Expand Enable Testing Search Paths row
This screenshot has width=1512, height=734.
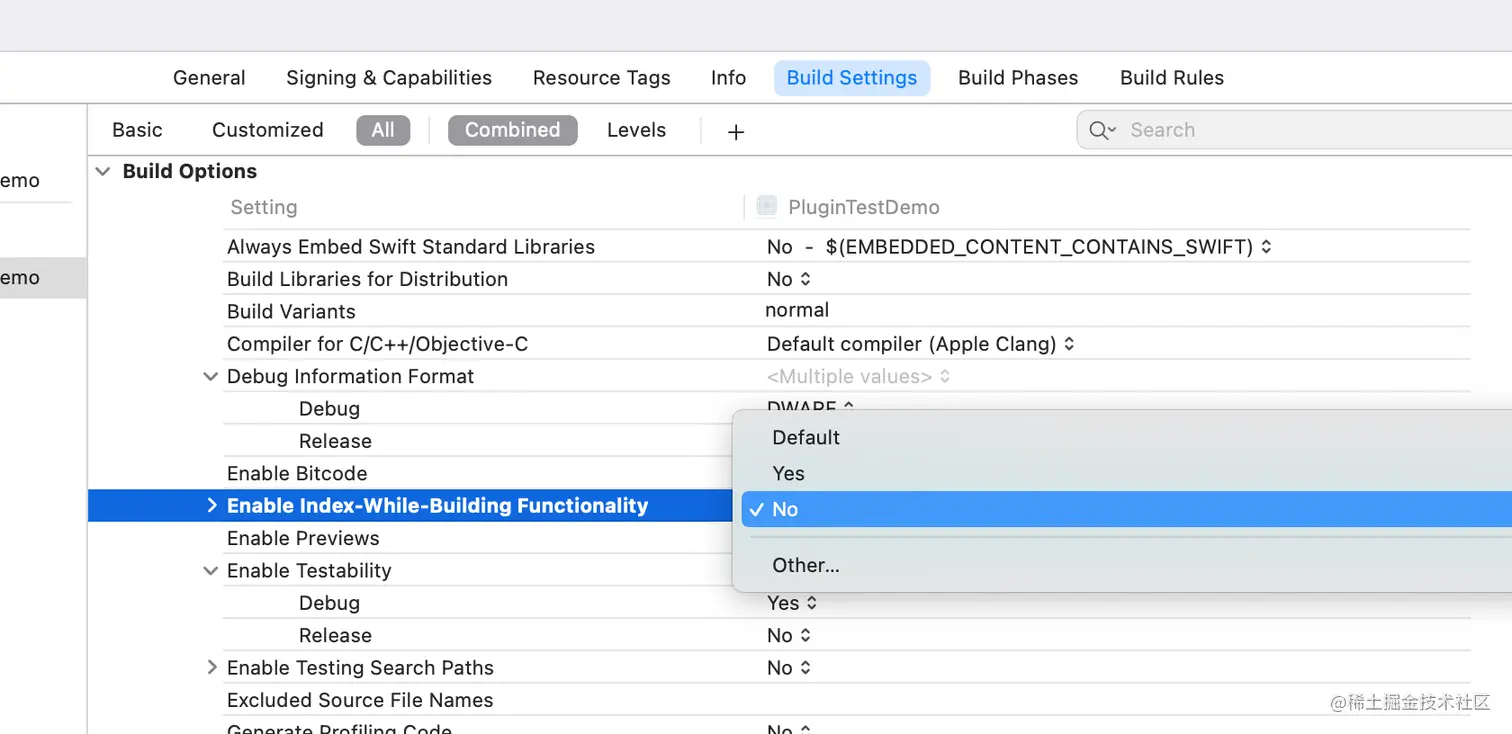pos(211,667)
